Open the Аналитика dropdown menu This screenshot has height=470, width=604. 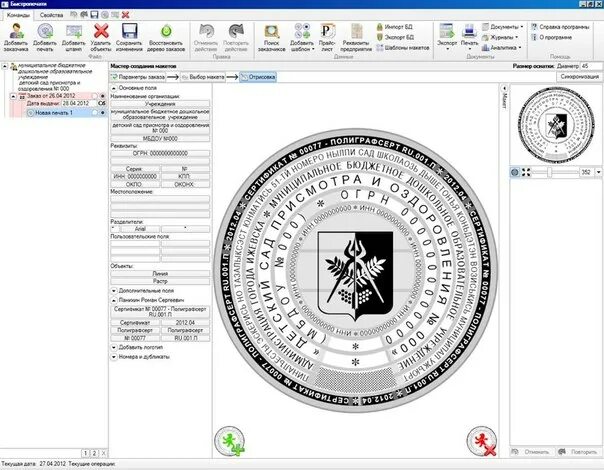(502, 48)
